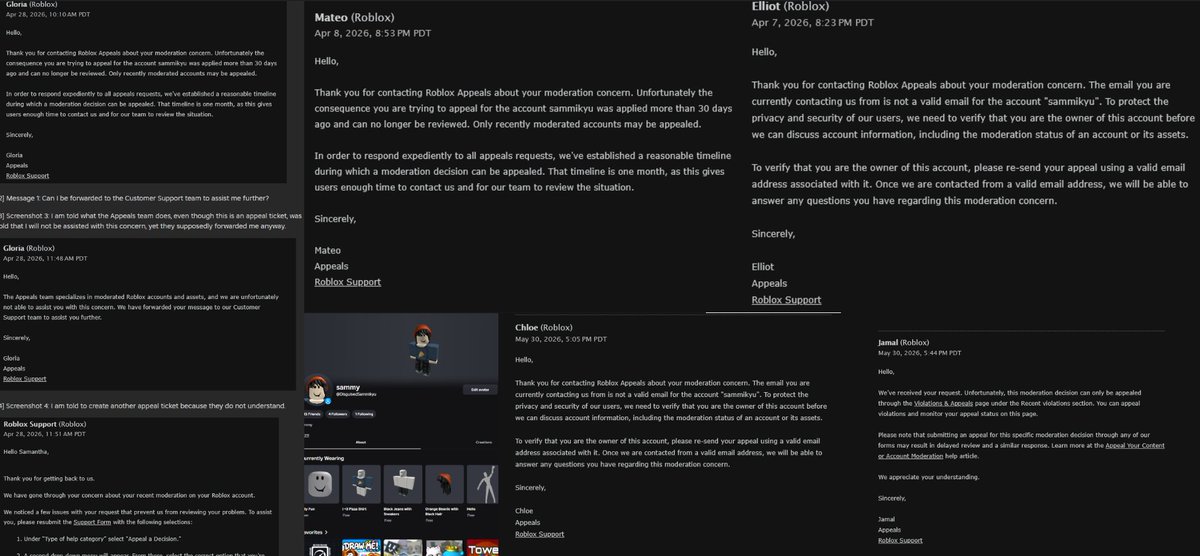This screenshot has height=556, width=1200.
Task: Click the 'Hello Samantha,' greeting line
Action: tap(26, 453)
